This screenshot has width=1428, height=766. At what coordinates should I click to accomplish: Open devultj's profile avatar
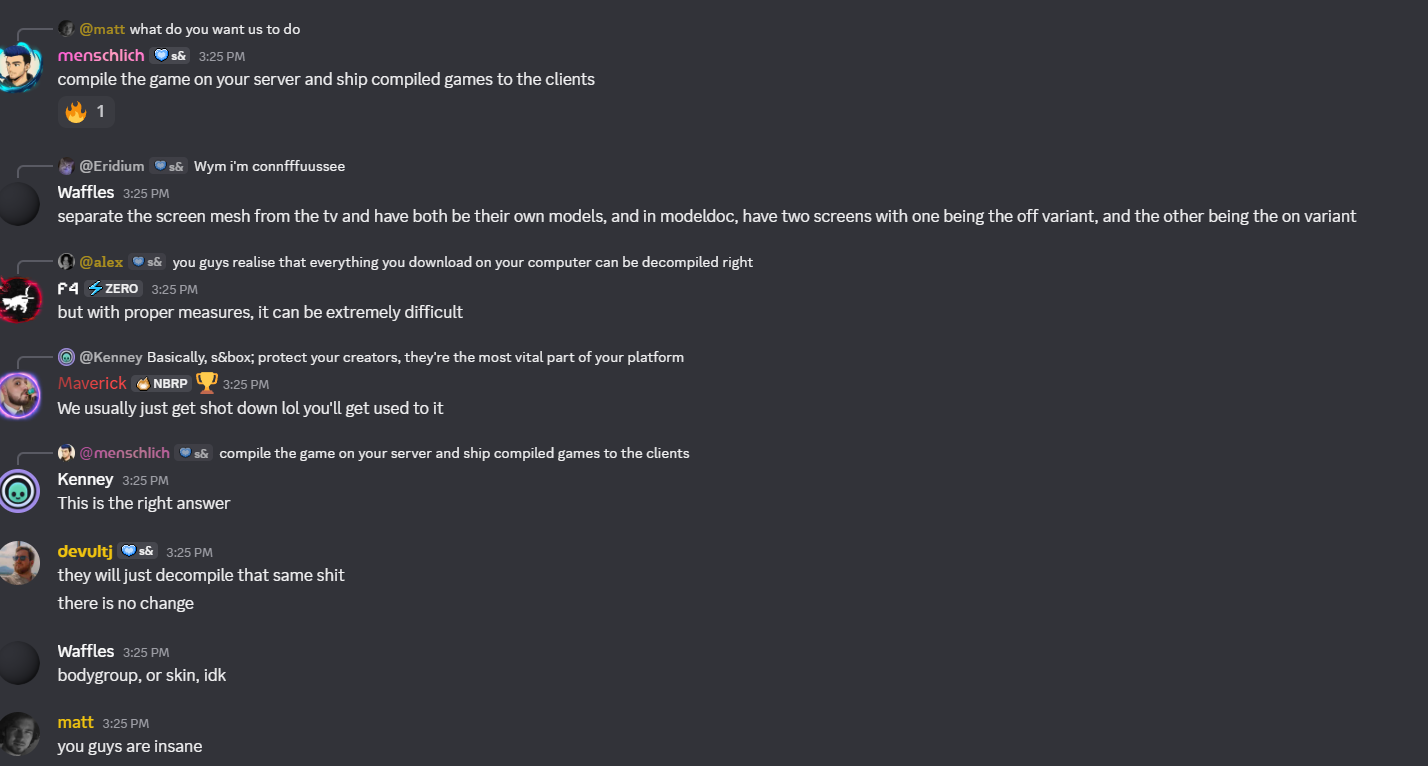19,563
